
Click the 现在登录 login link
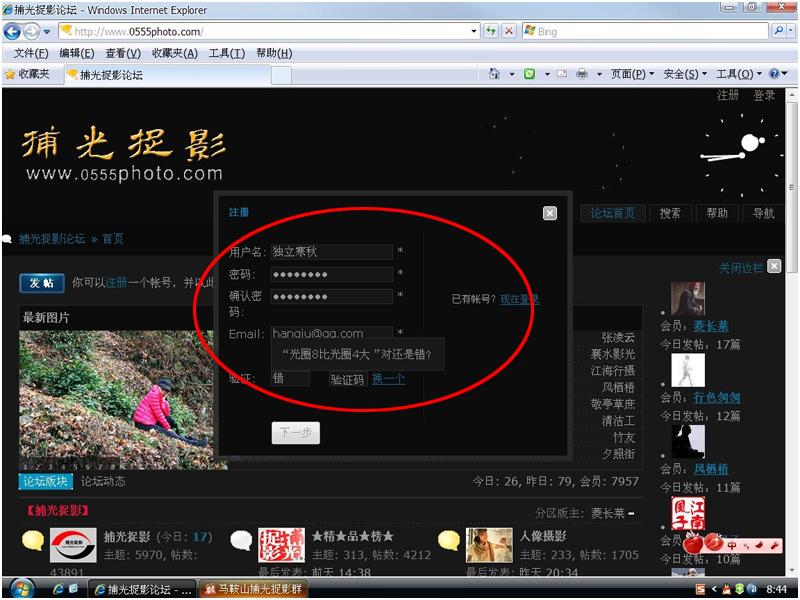click(x=519, y=299)
